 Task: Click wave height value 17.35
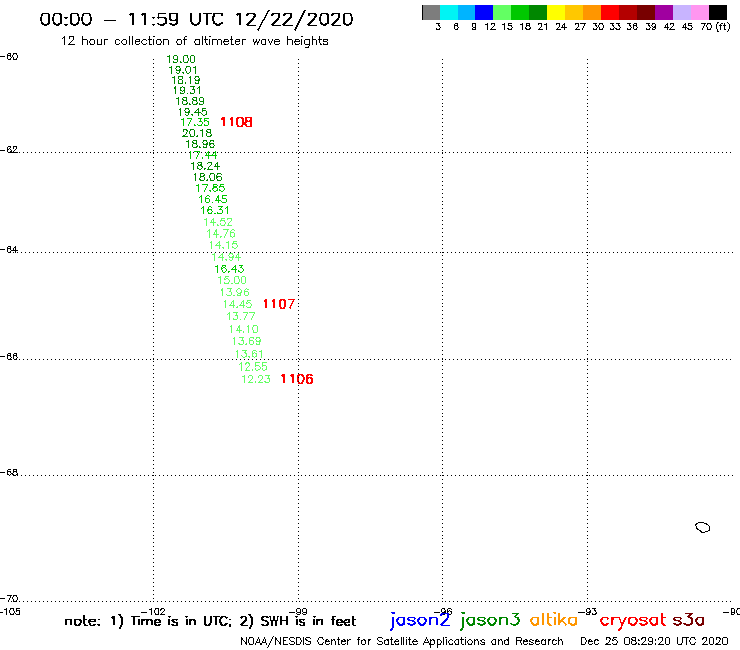click(x=195, y=122)
